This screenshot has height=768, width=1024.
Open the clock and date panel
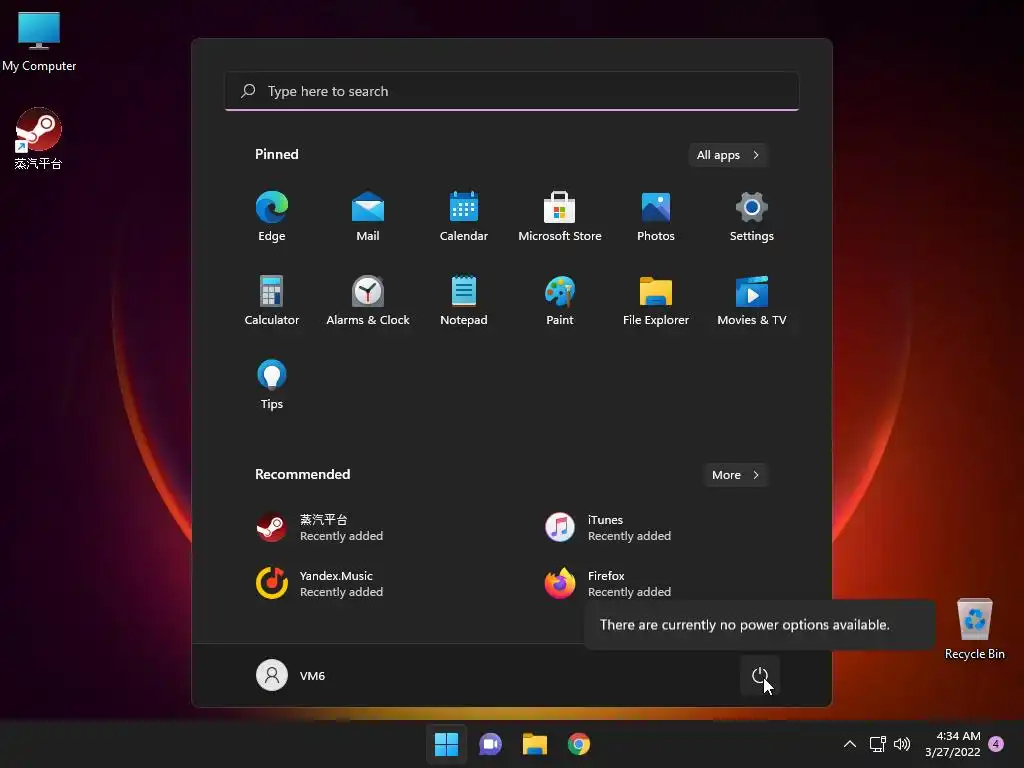pos(952,744)
